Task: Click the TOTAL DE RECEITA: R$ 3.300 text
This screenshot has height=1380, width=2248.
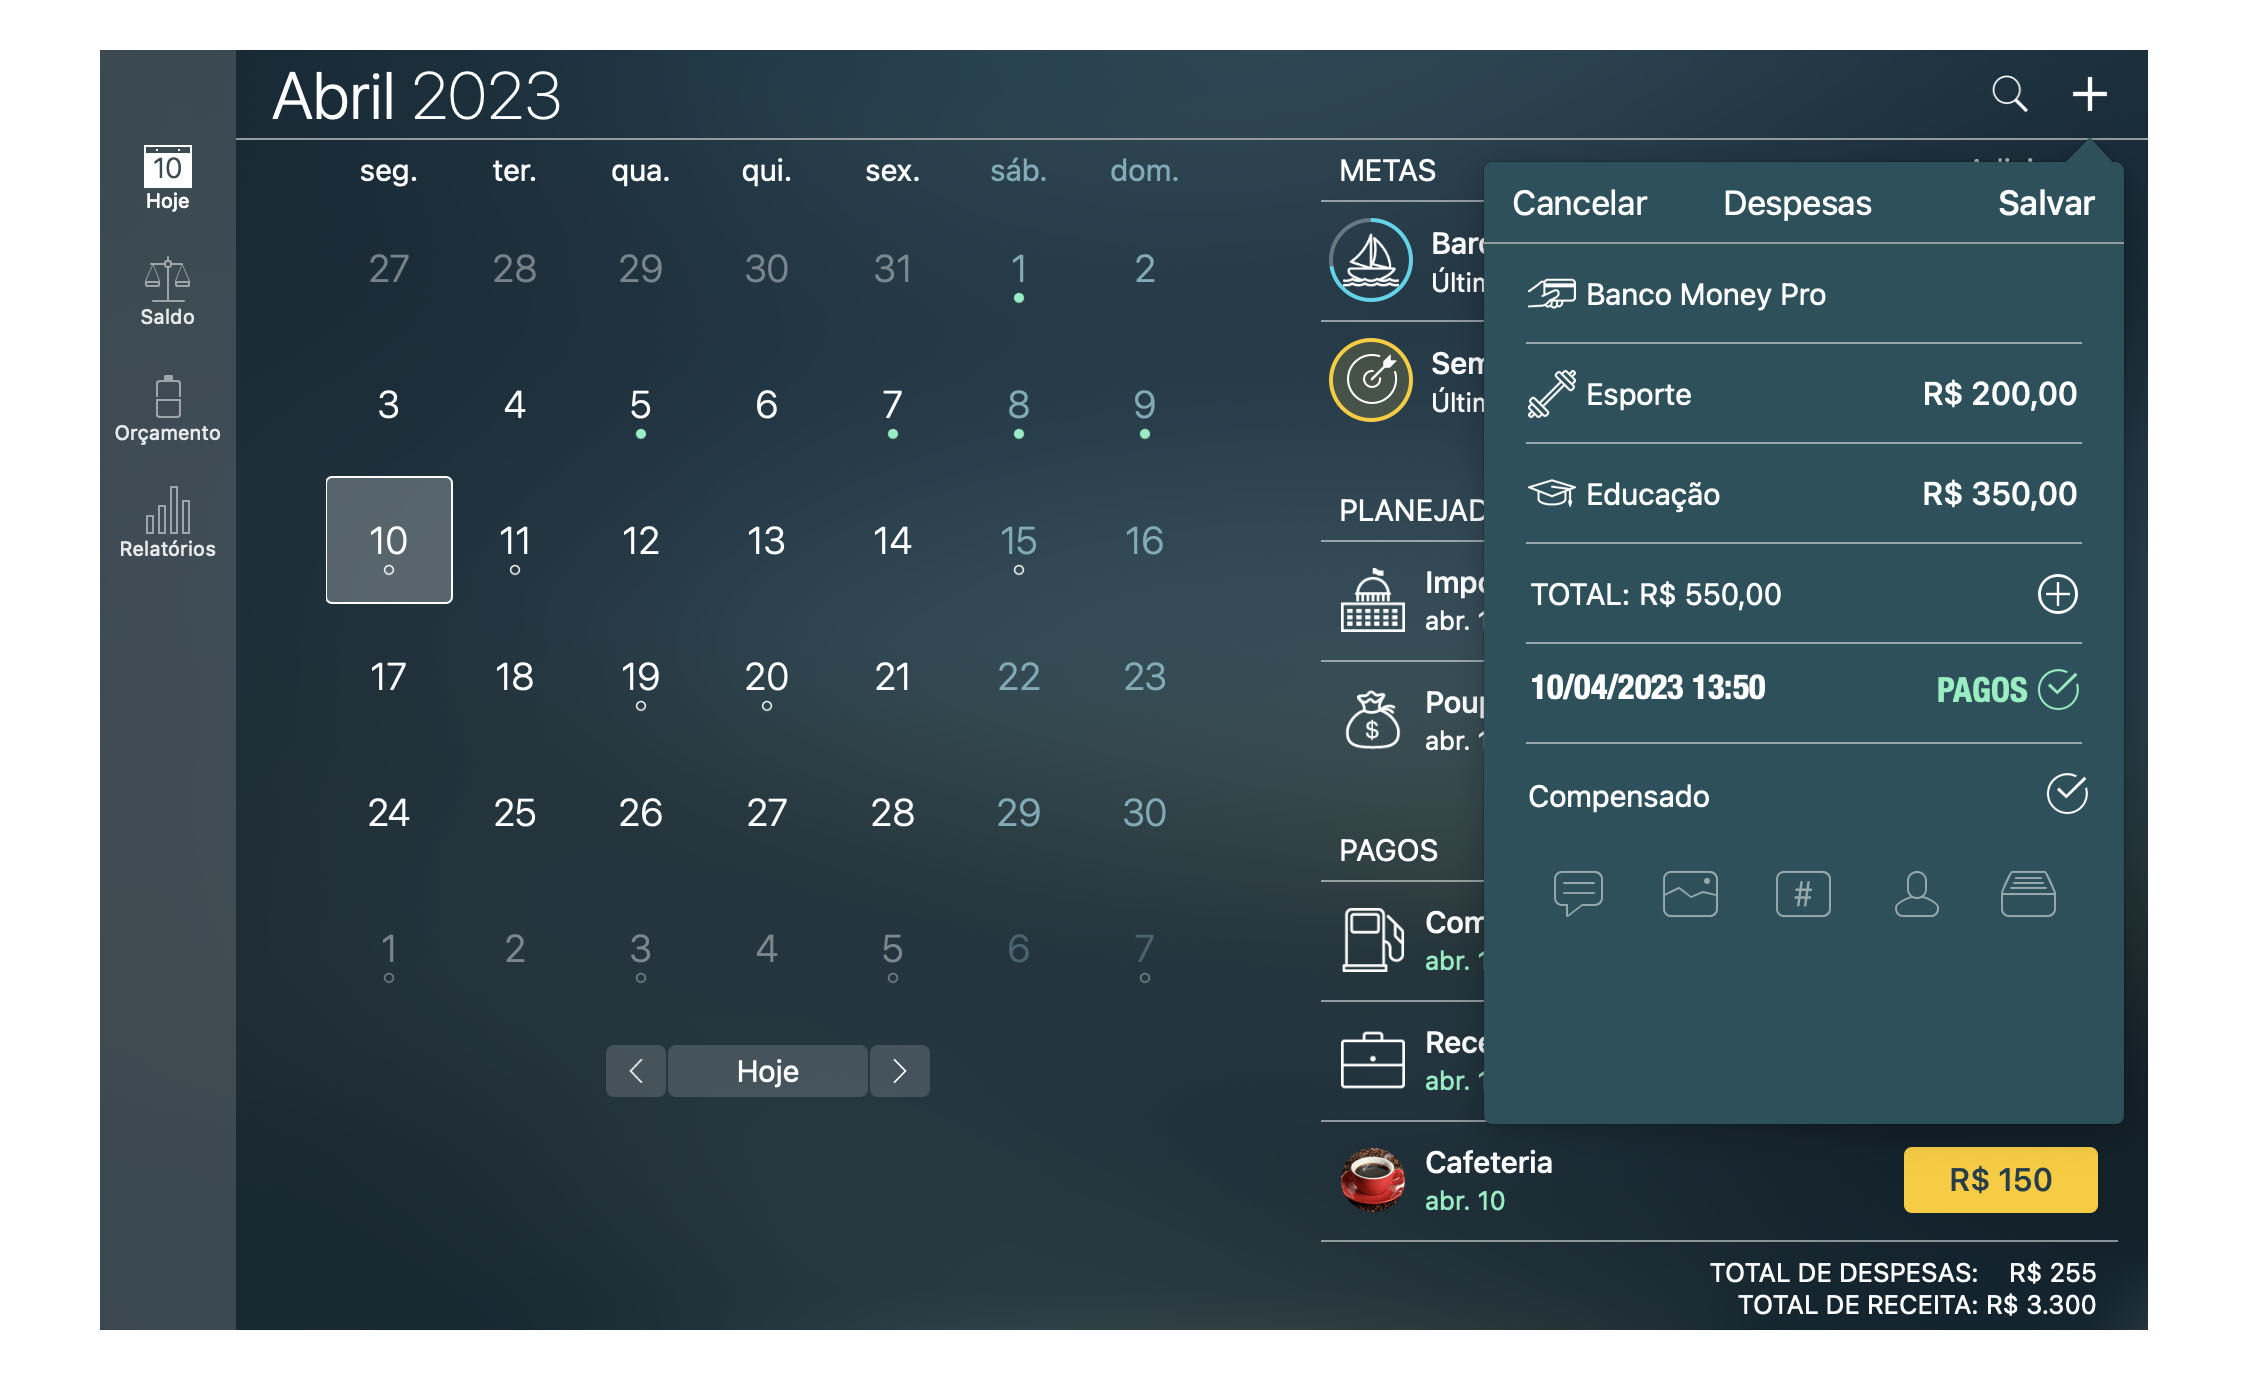Action: (x=1916, y=1304)
